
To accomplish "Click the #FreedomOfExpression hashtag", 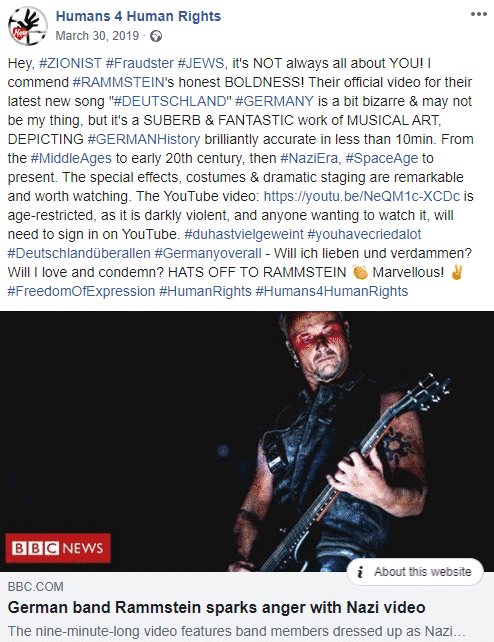I will 81,291.
